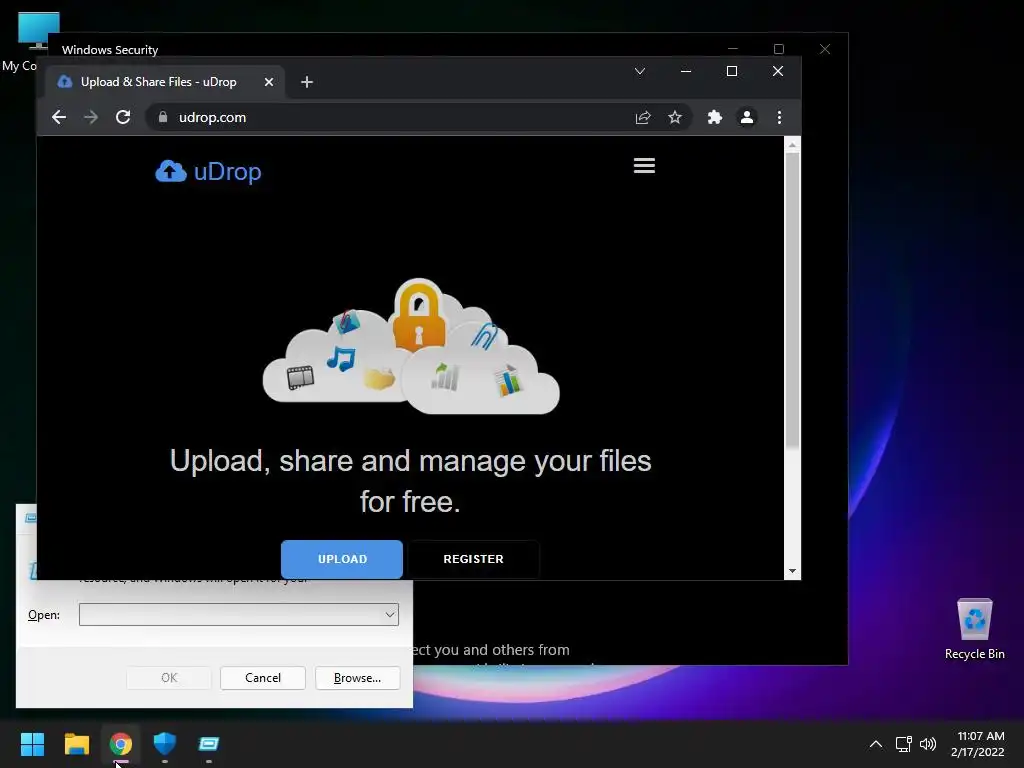Image resolution: width=1024 pixels, height=768 pixels.
Task: Click the forward navigation arrow in Chrome
Action: (x=91, y=118)
